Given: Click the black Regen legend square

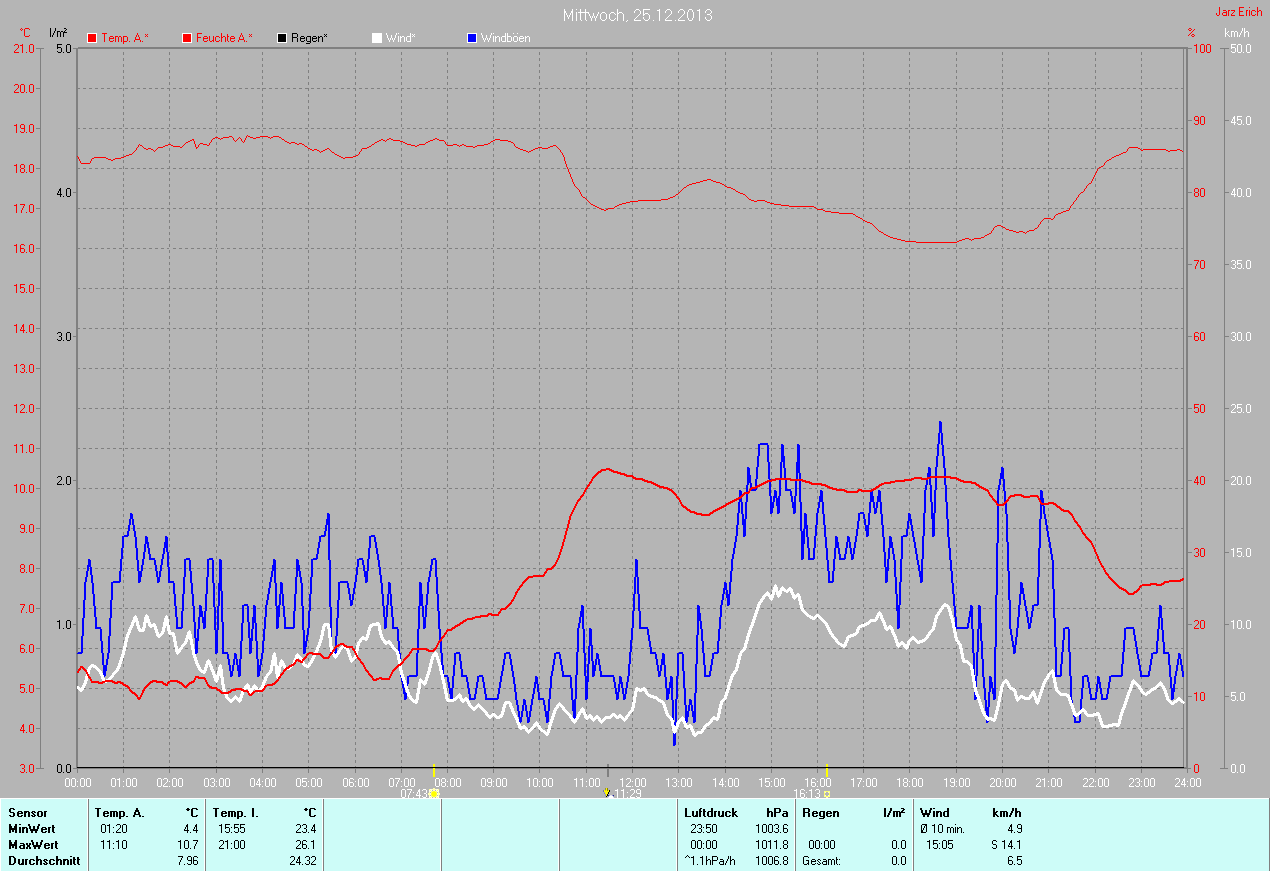Looking at the screenshot, I should pyautogui.click(x=283, y=38).
